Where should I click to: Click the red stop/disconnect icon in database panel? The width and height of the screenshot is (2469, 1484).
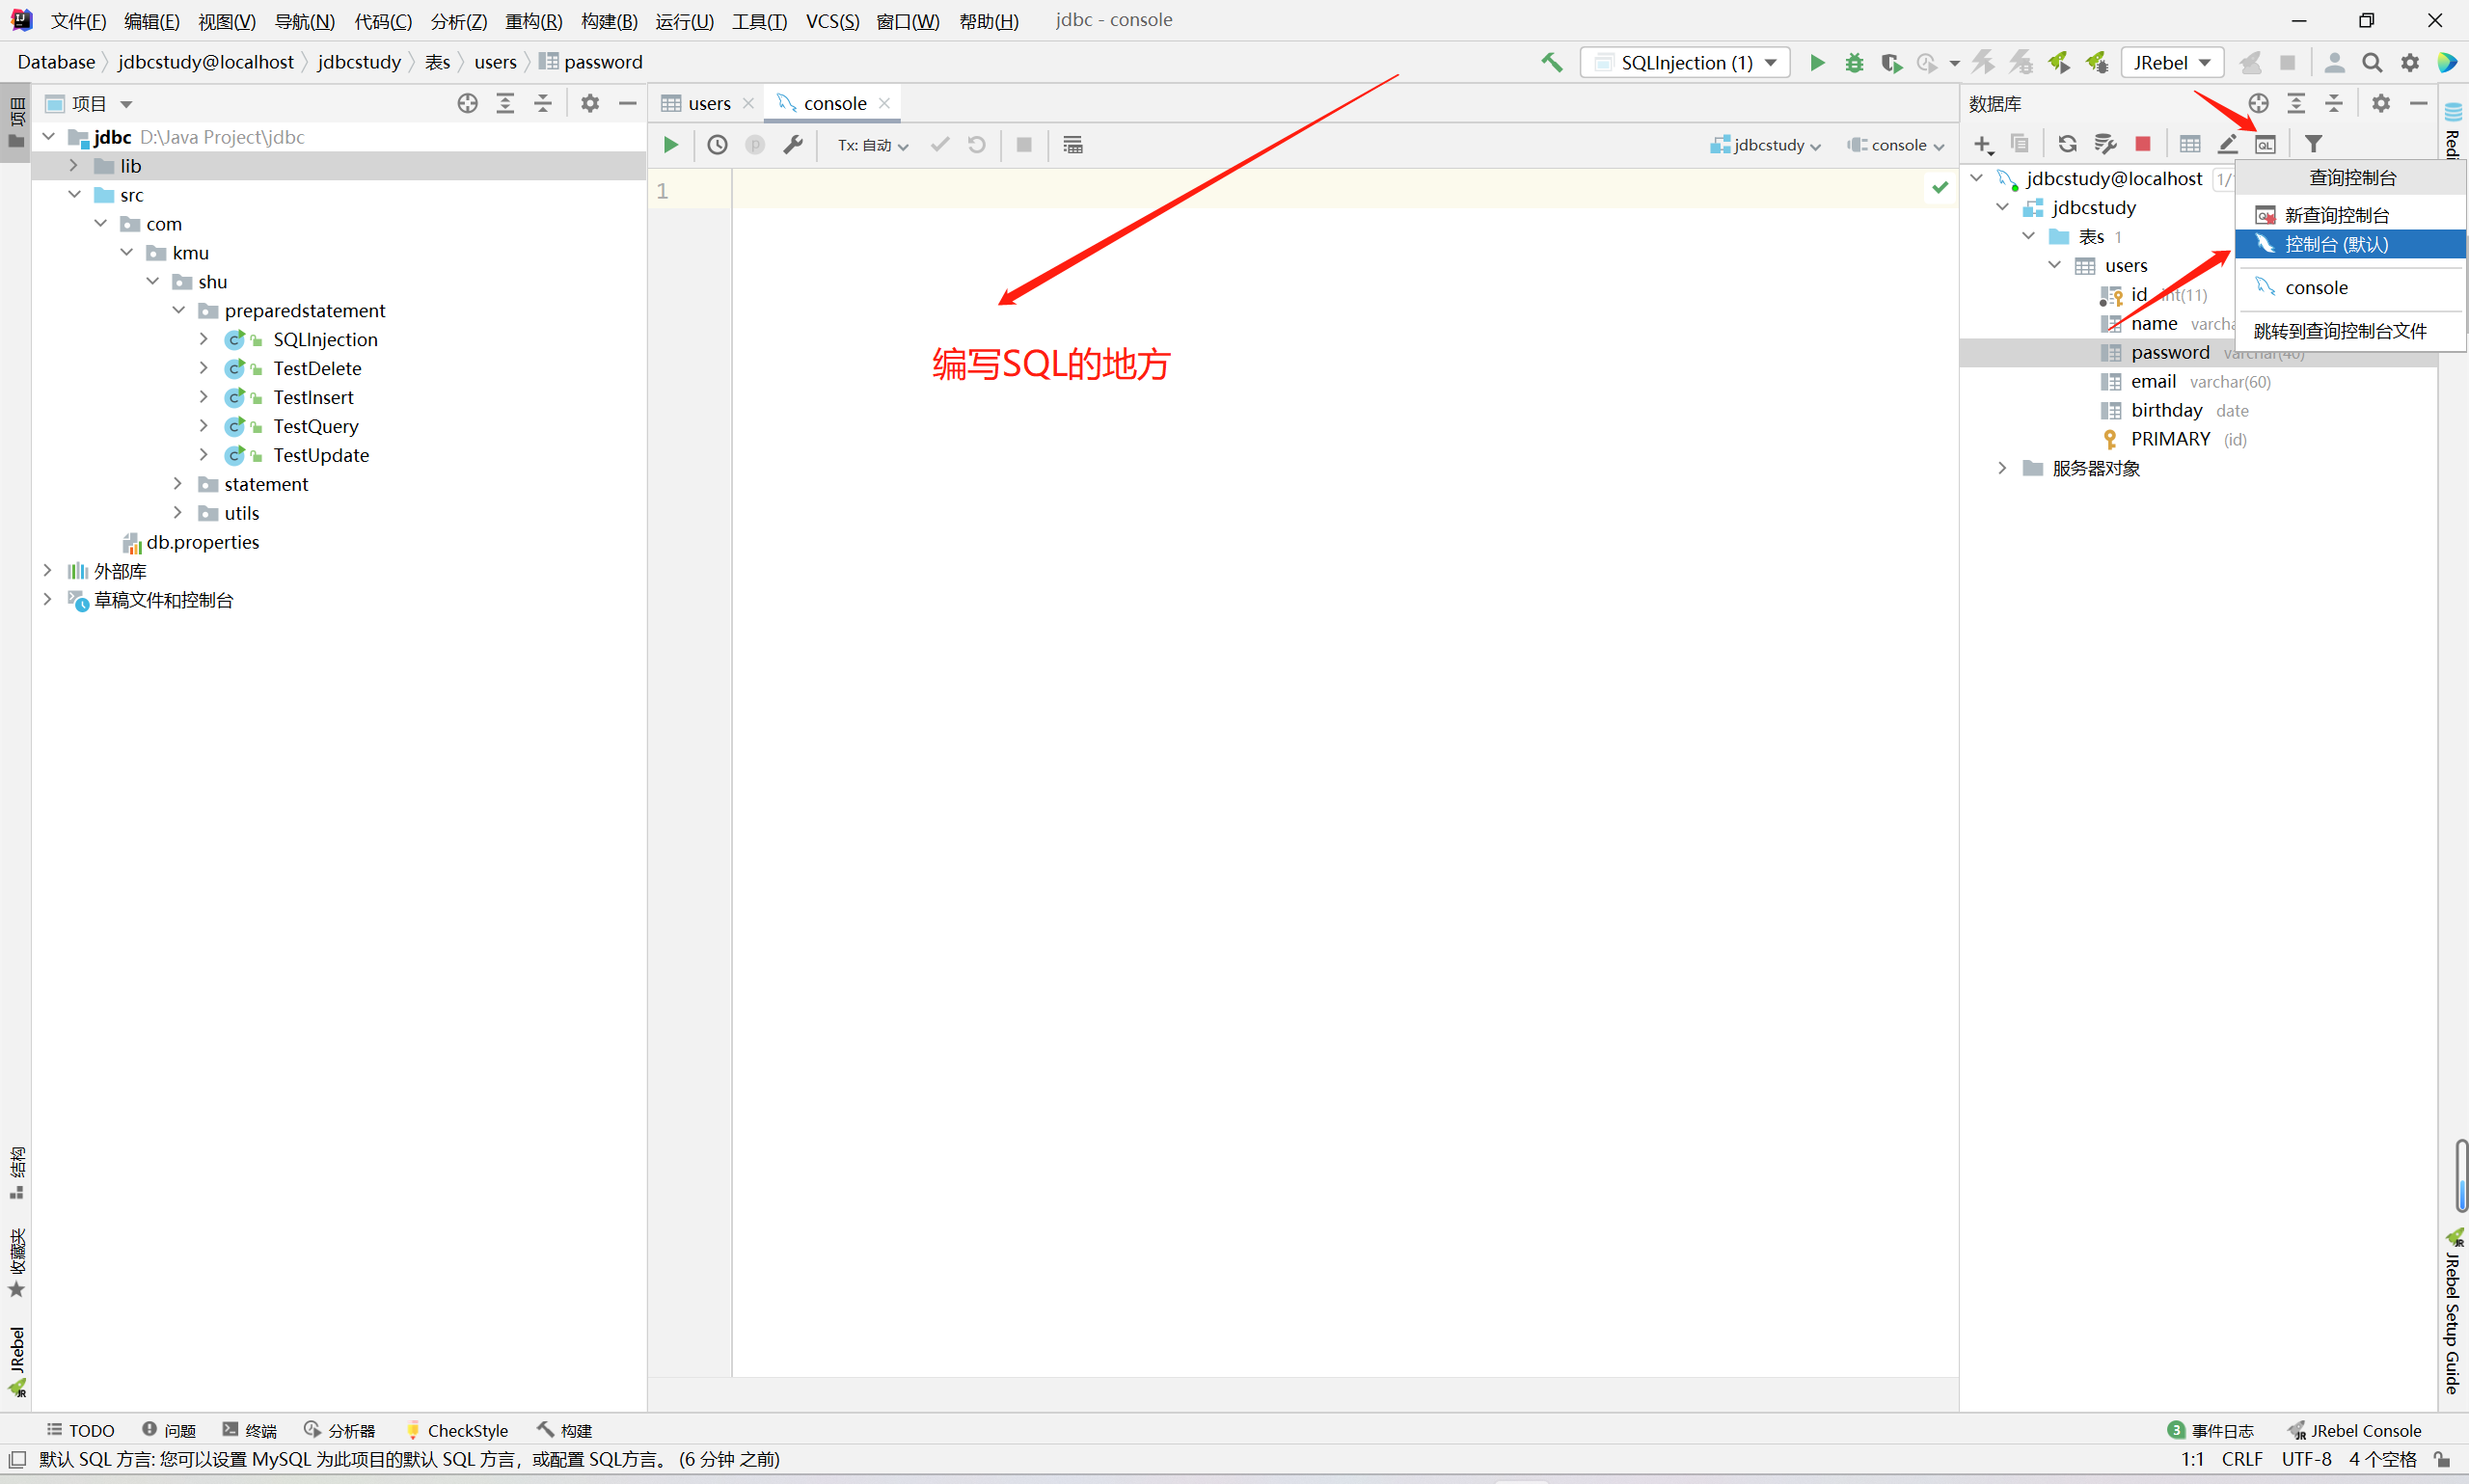point(2142,144)
